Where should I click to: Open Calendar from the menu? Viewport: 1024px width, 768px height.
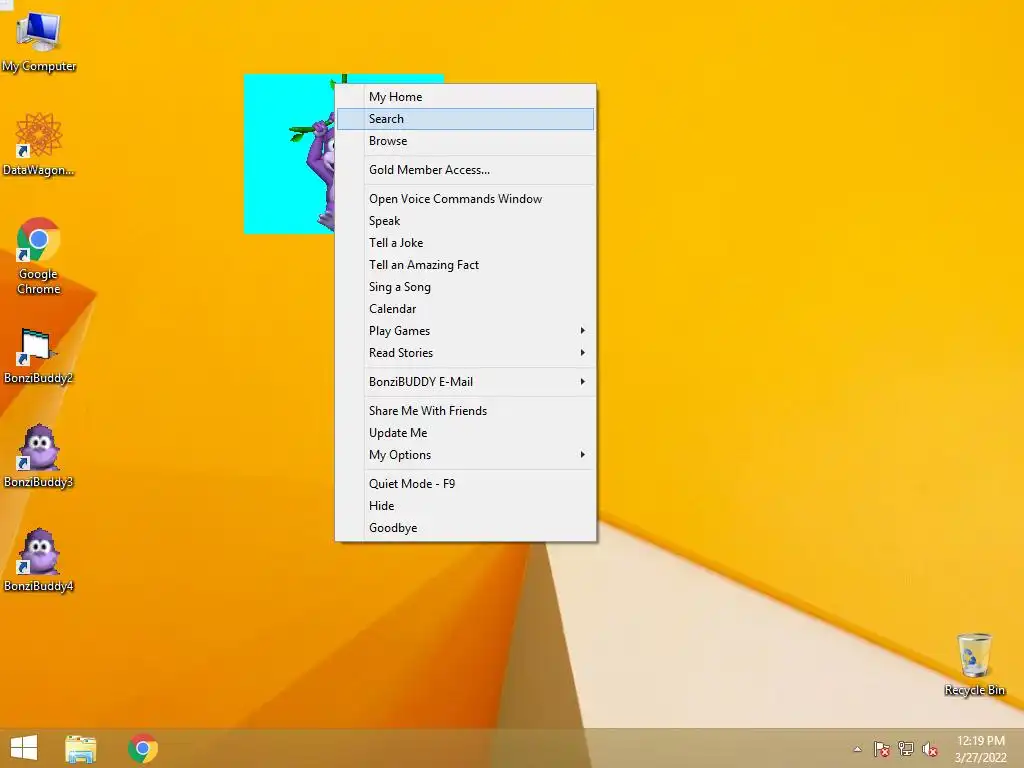465,309
